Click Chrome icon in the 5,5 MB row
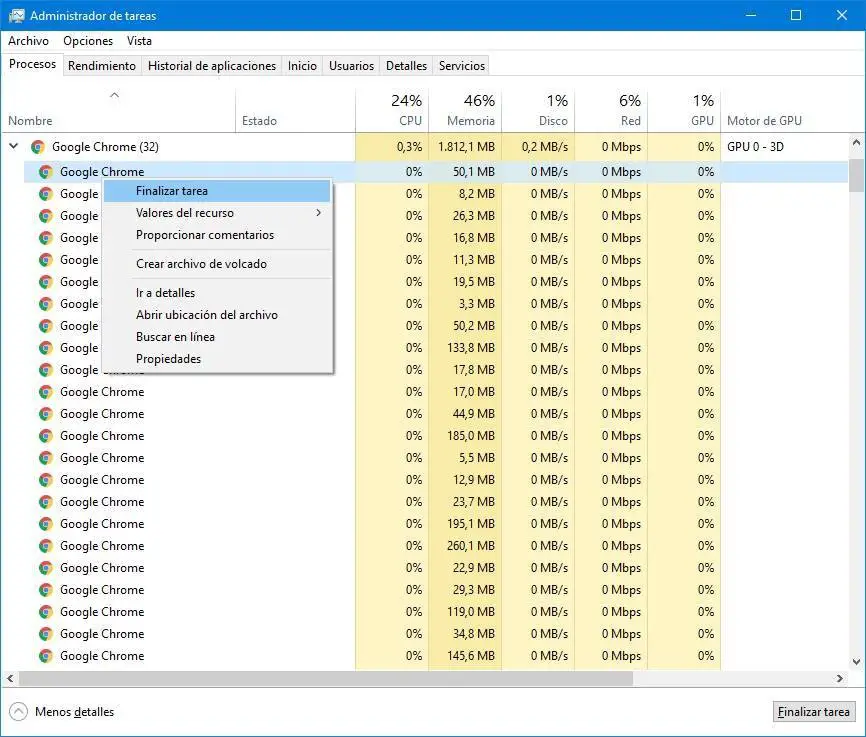Screen dimensions: 866x737 [46, 458]
